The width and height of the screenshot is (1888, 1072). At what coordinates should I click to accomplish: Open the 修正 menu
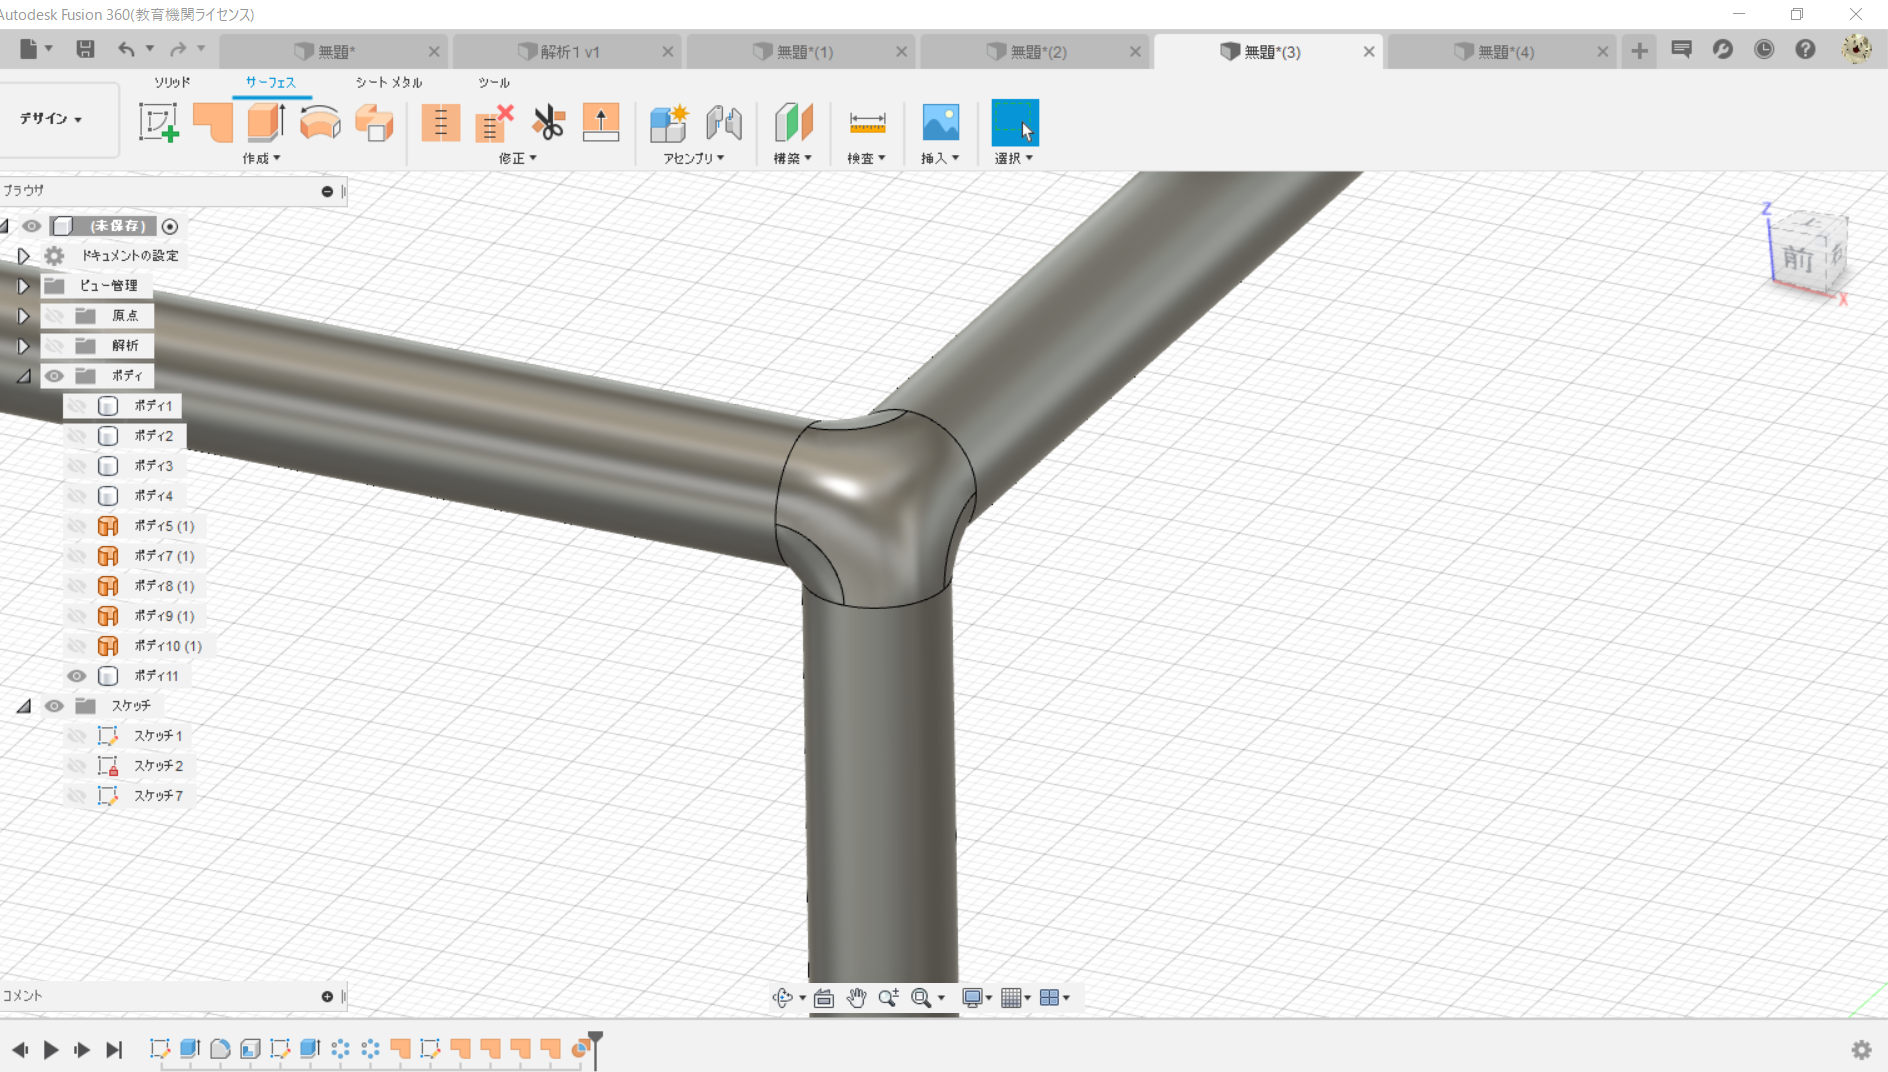pyautogui.click(x=517, y=158)
